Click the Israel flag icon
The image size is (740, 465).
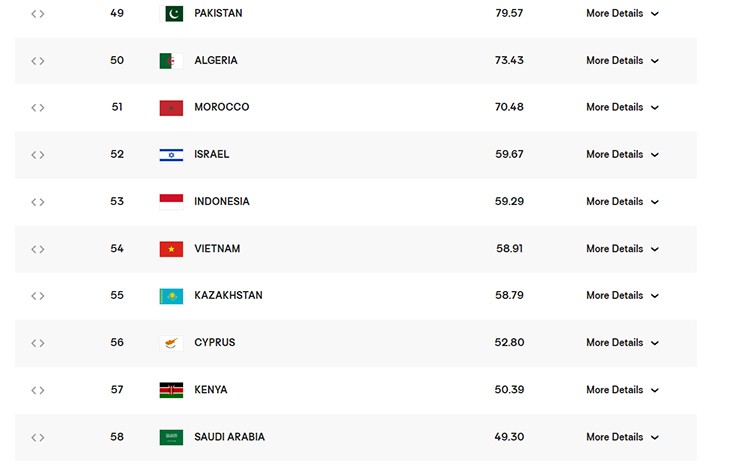click(x=171, y=155)
